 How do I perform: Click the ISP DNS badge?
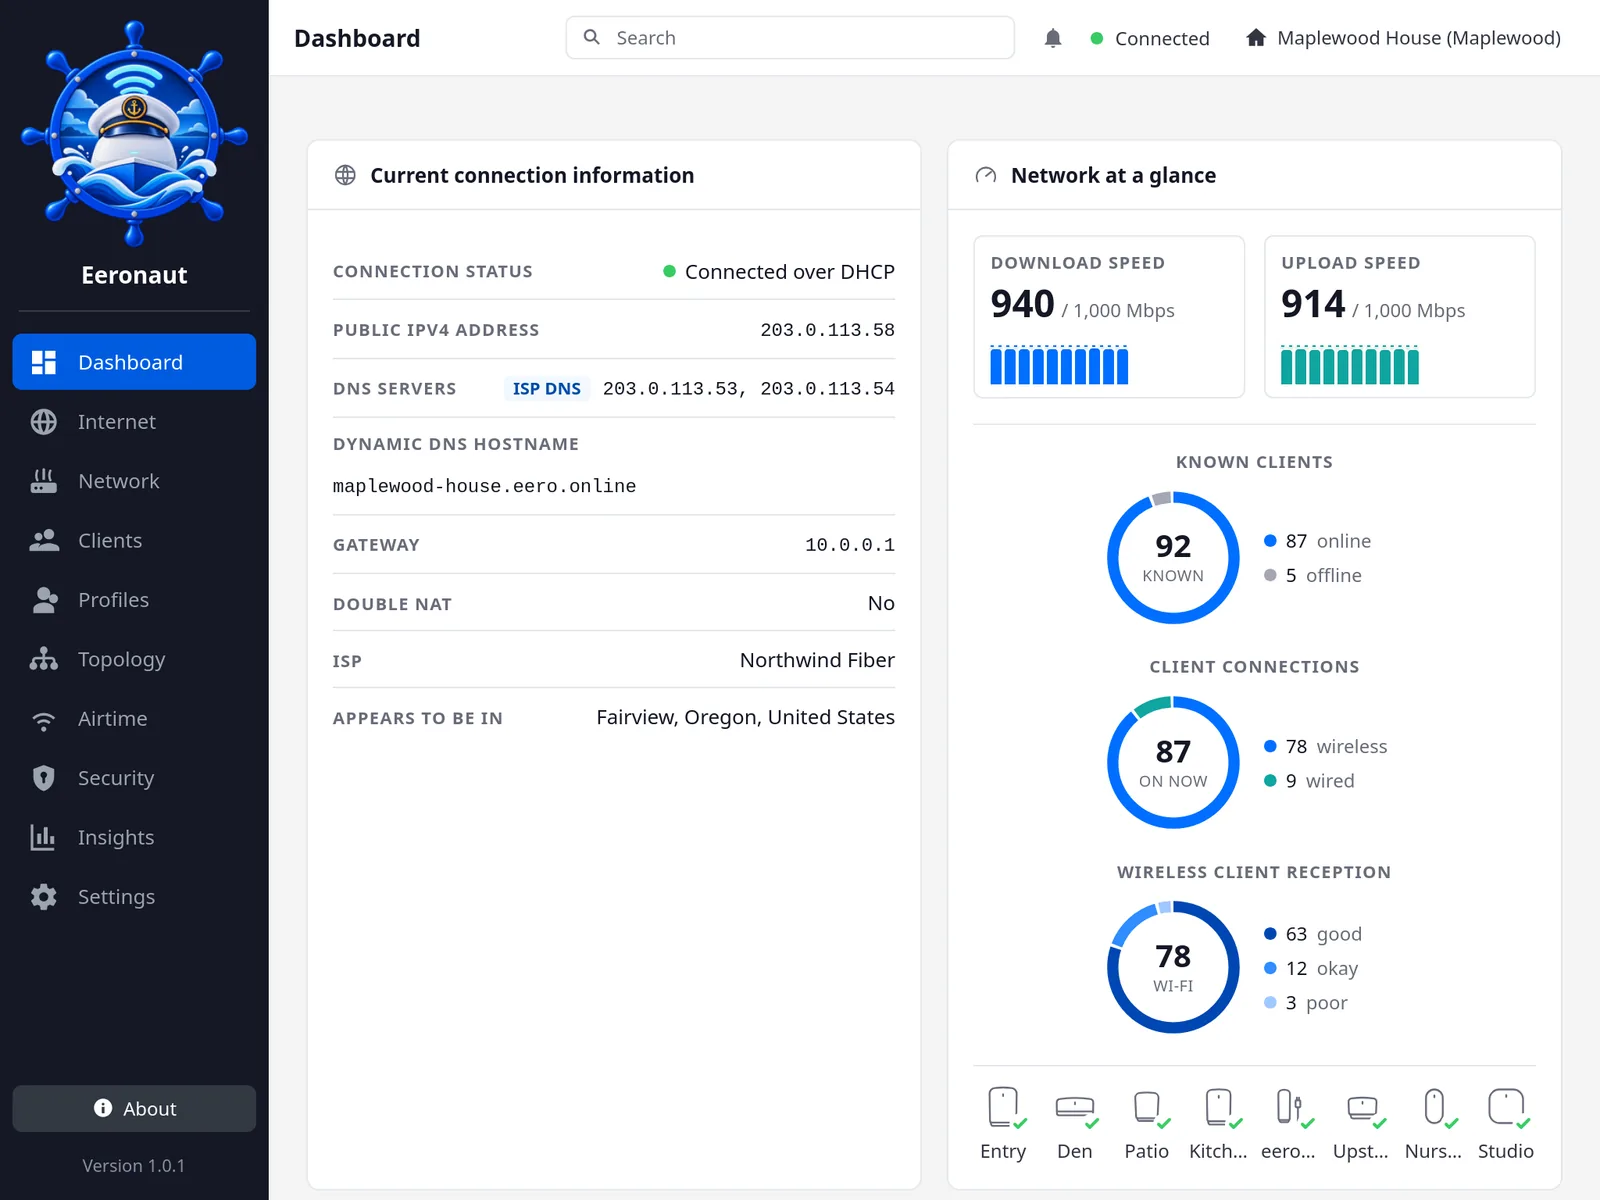[x=546, y=388]
